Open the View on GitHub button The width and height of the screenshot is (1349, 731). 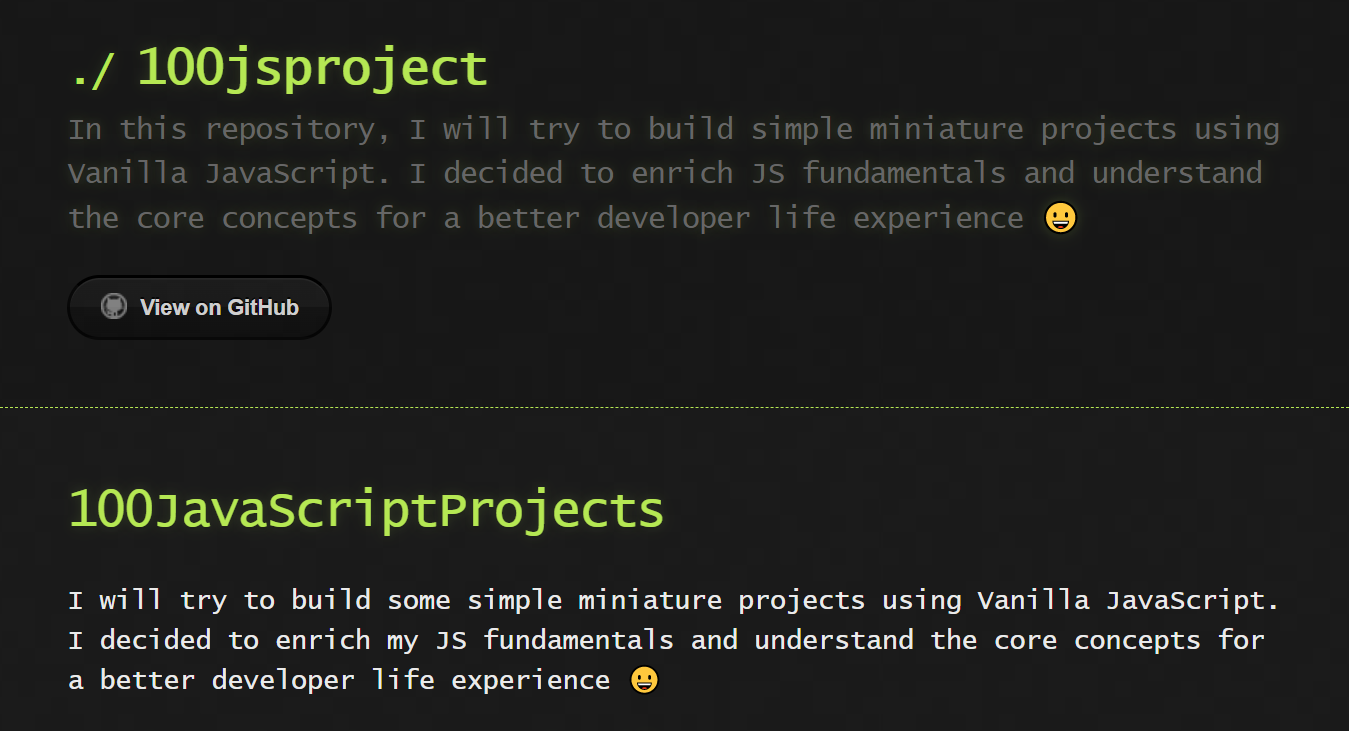199,307
